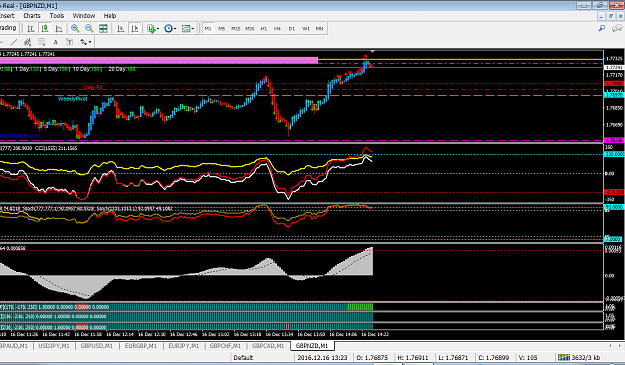The height and width of the screenshot is (365, 625).
Task: Switch to H4 timeframe
Action: [x=277, y=29]
